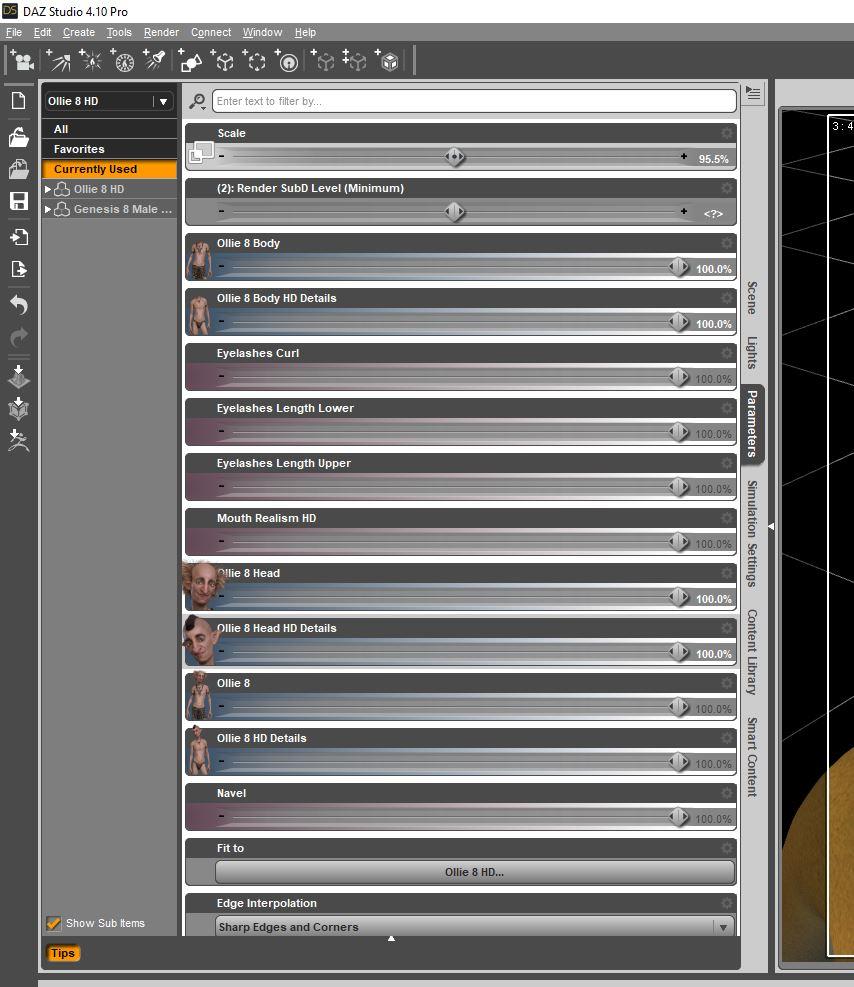Image resolution: width=854 pixels, height=987 pixels.
Task: Open the Connect menu
Action: [211, 32]
